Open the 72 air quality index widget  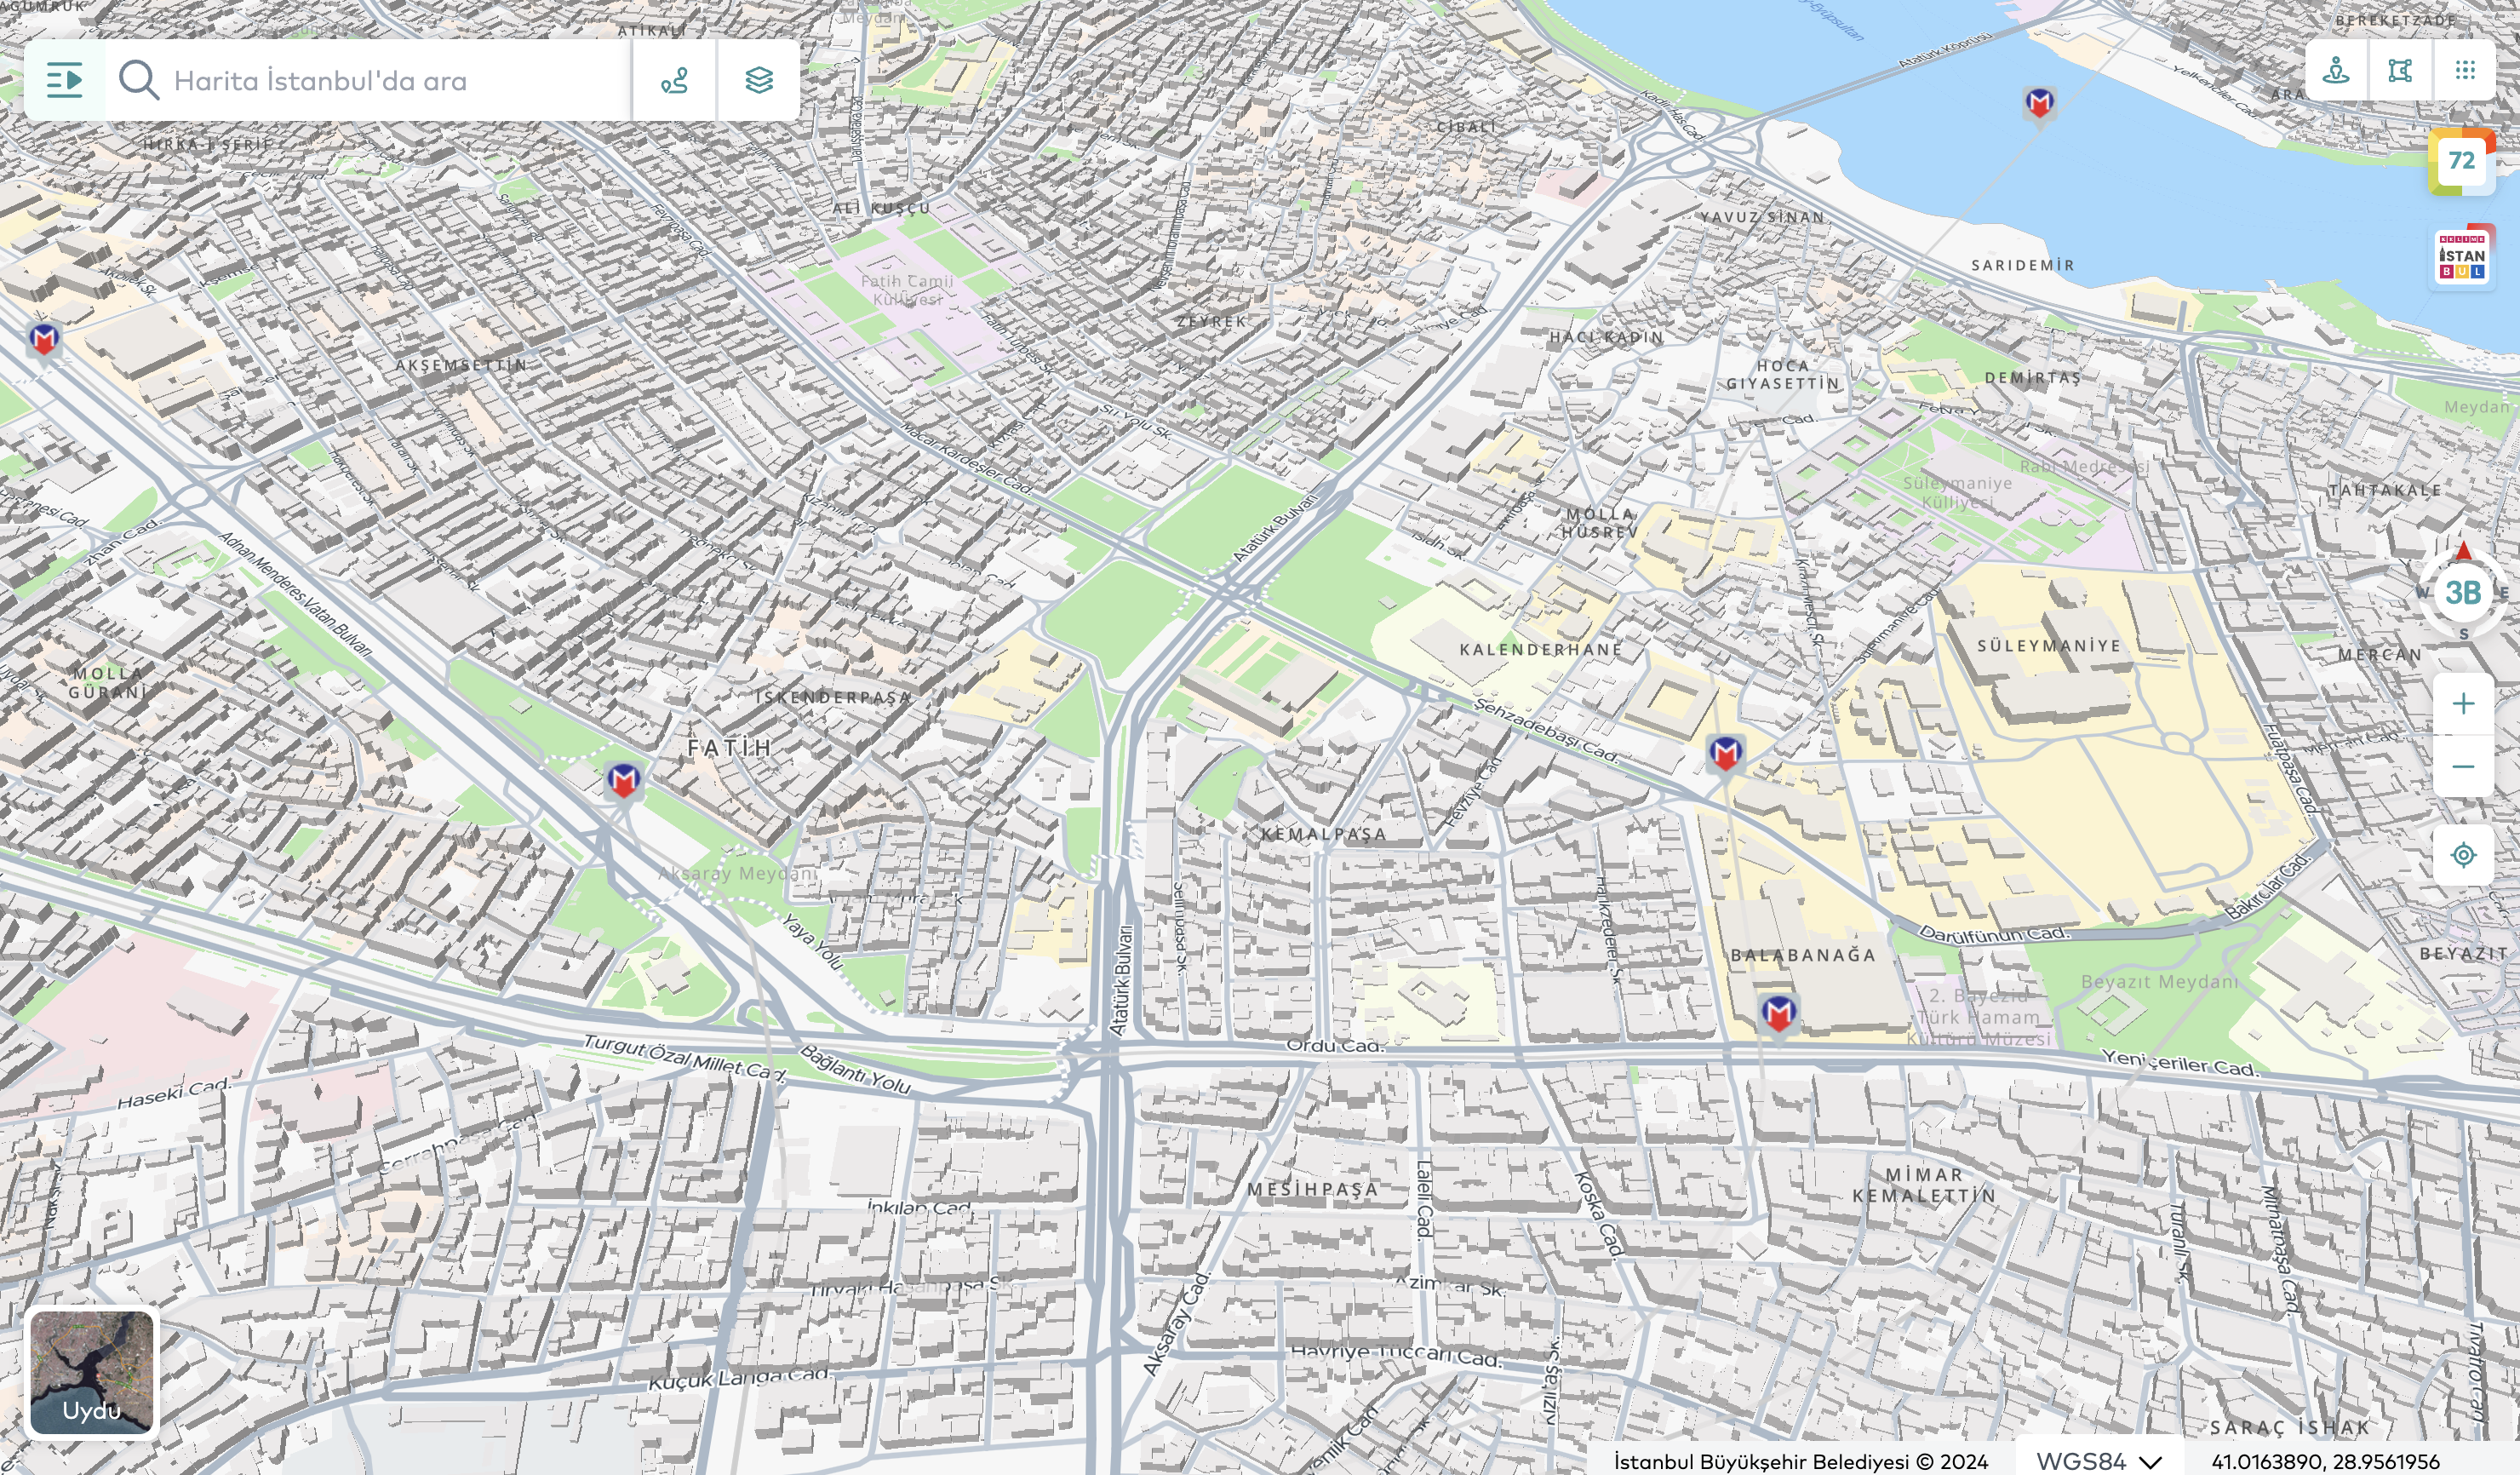point(2461,161)
